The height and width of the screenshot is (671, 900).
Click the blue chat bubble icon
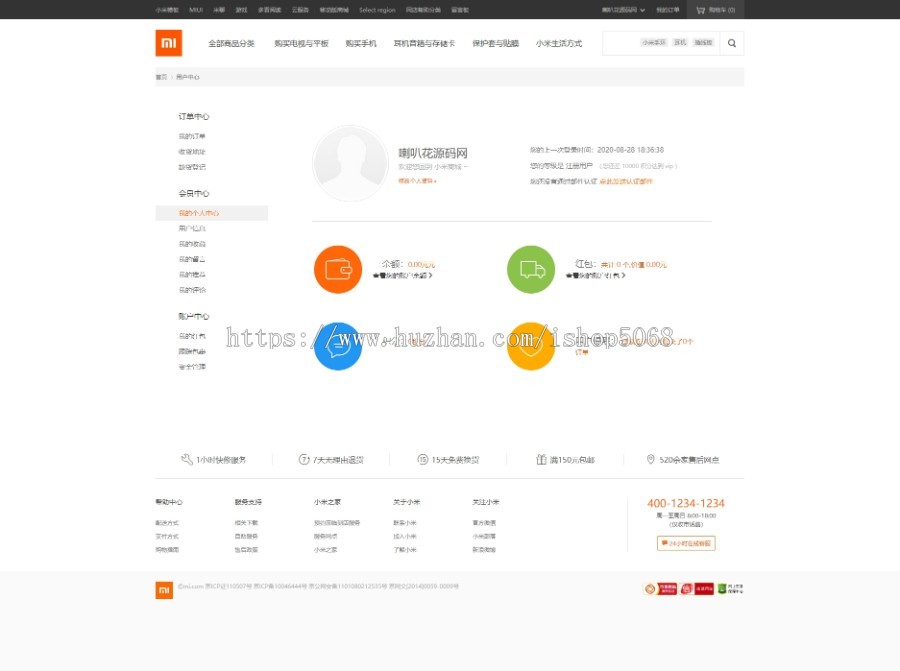[x=338, y=346]
